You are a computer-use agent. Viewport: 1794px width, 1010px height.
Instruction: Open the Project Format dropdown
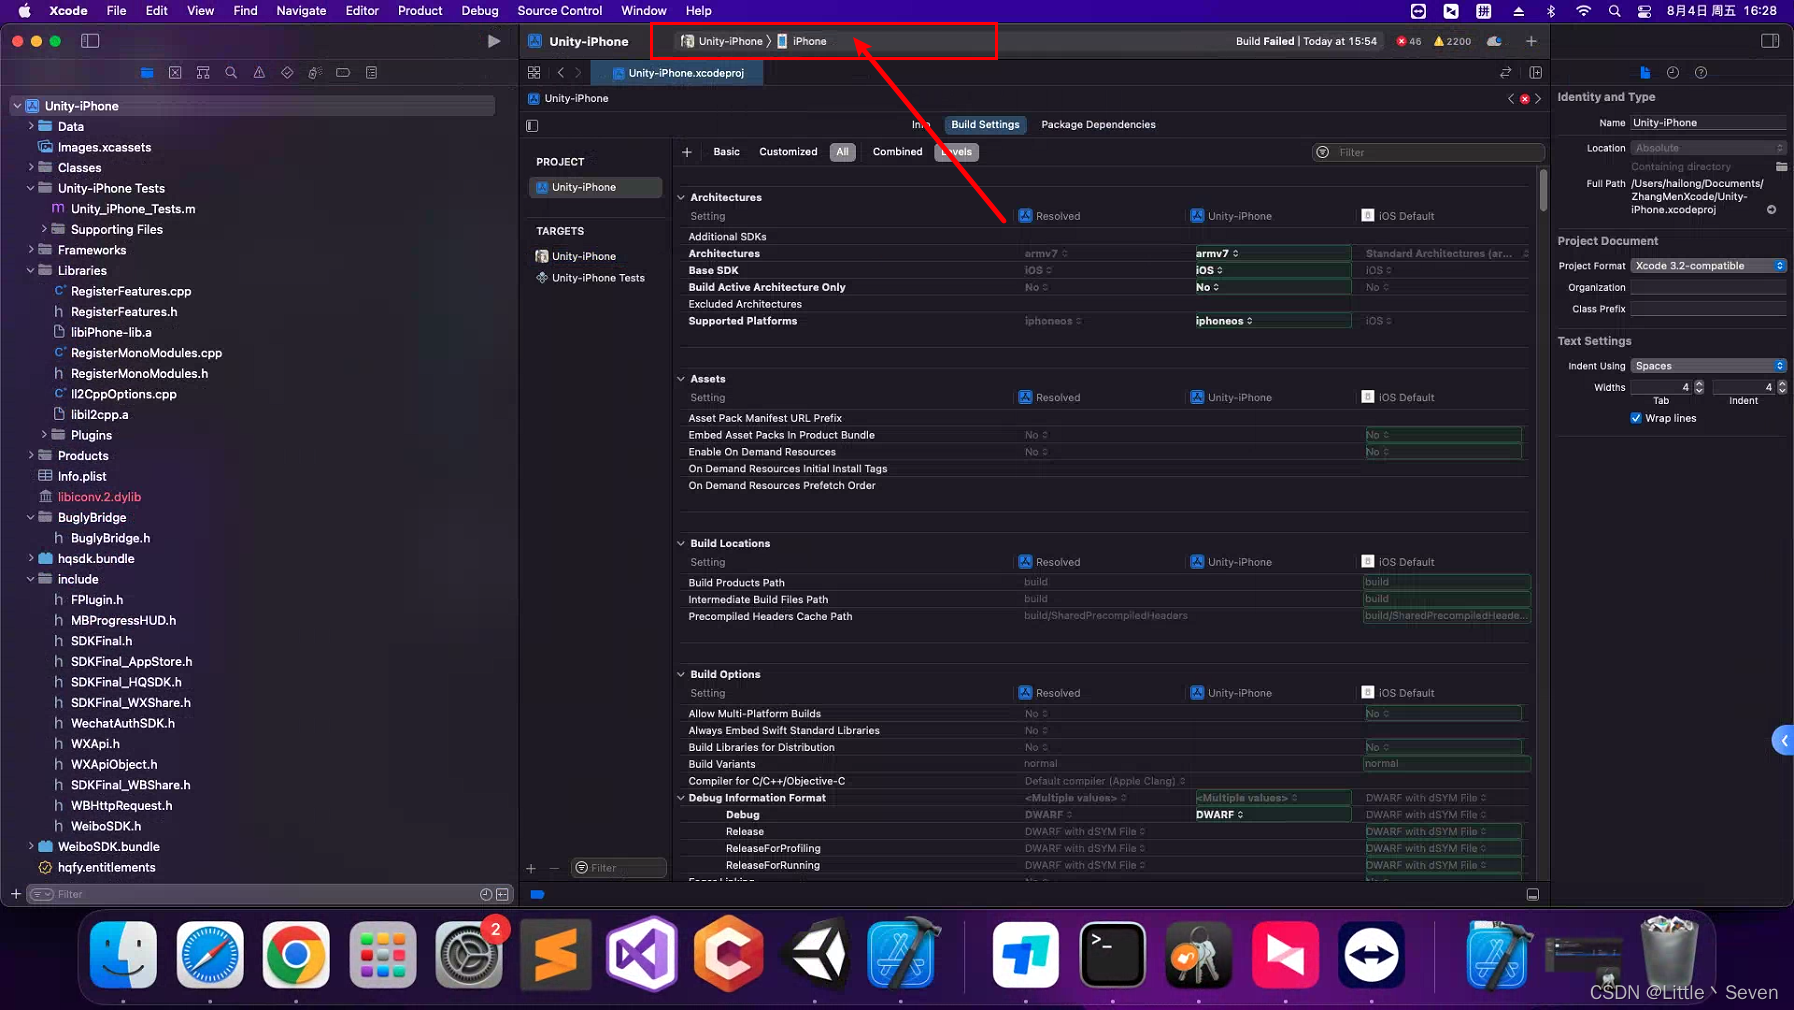point(1708,266)
